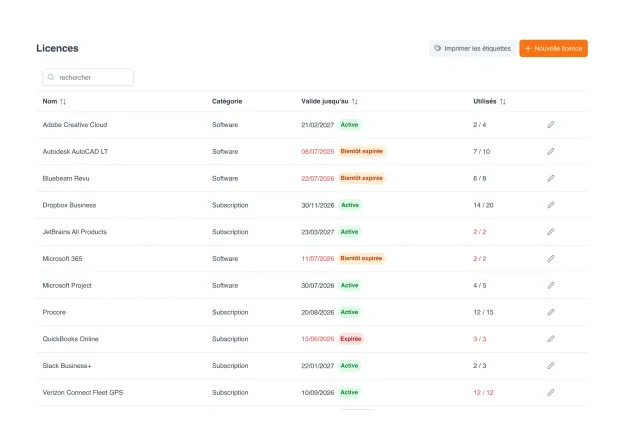Edit the Microsoft Project licence
Image resolution: width=624 pixels, height=441 pixels.
click(550, 285)
